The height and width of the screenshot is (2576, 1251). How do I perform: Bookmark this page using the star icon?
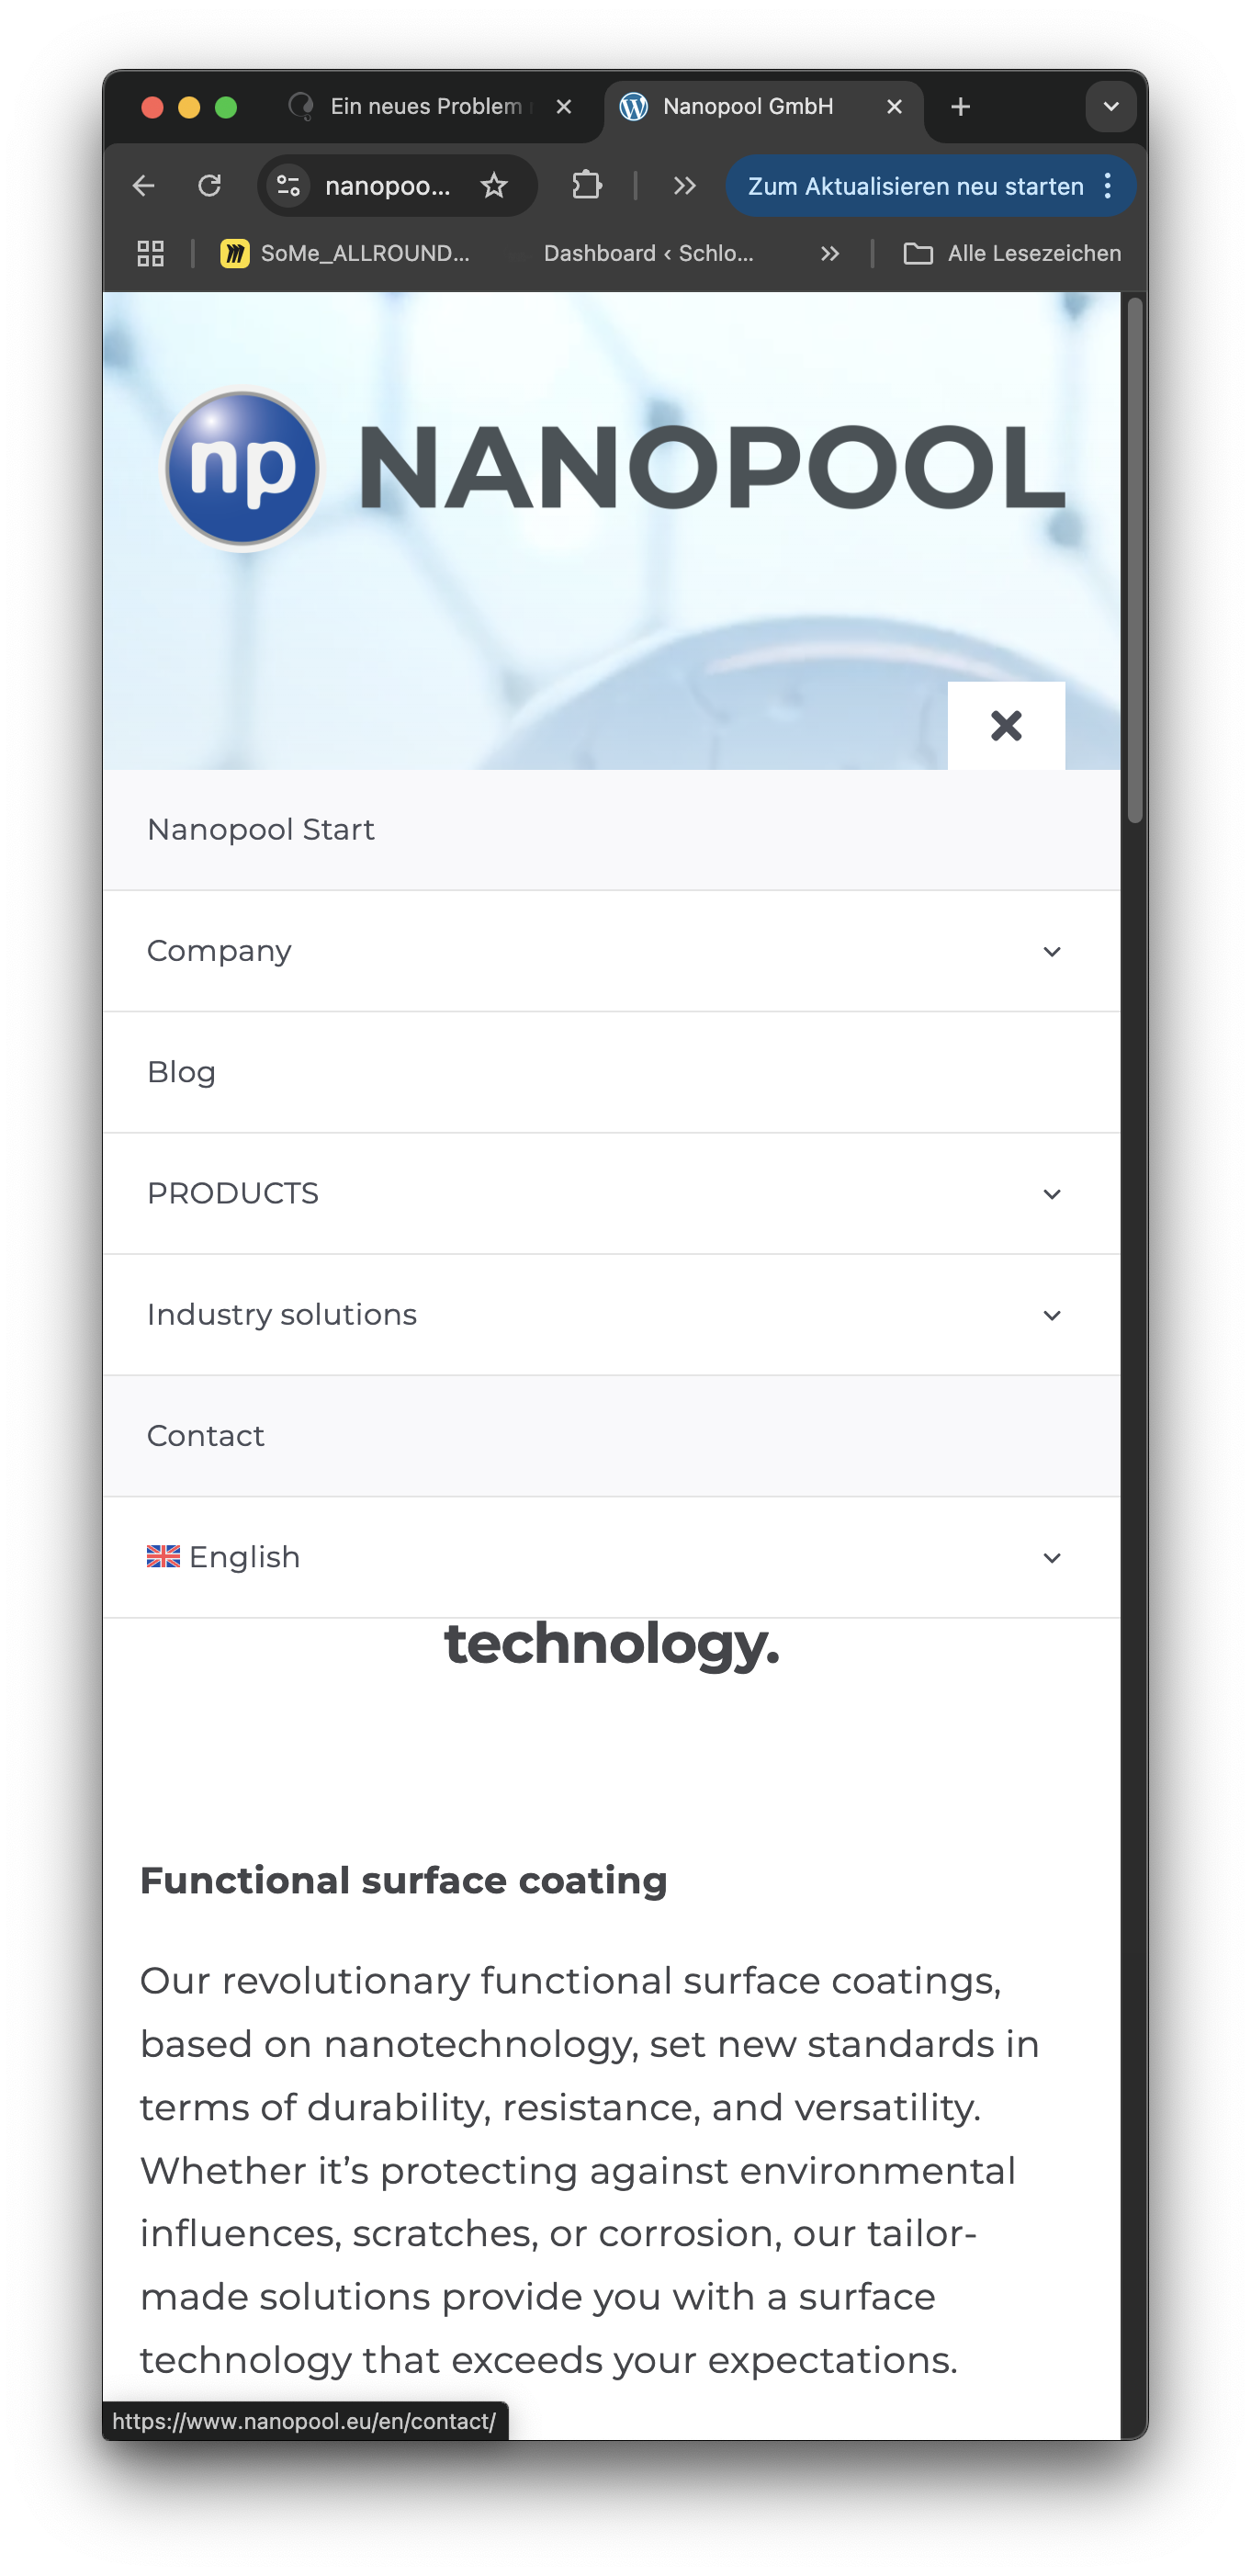point(494,186)
